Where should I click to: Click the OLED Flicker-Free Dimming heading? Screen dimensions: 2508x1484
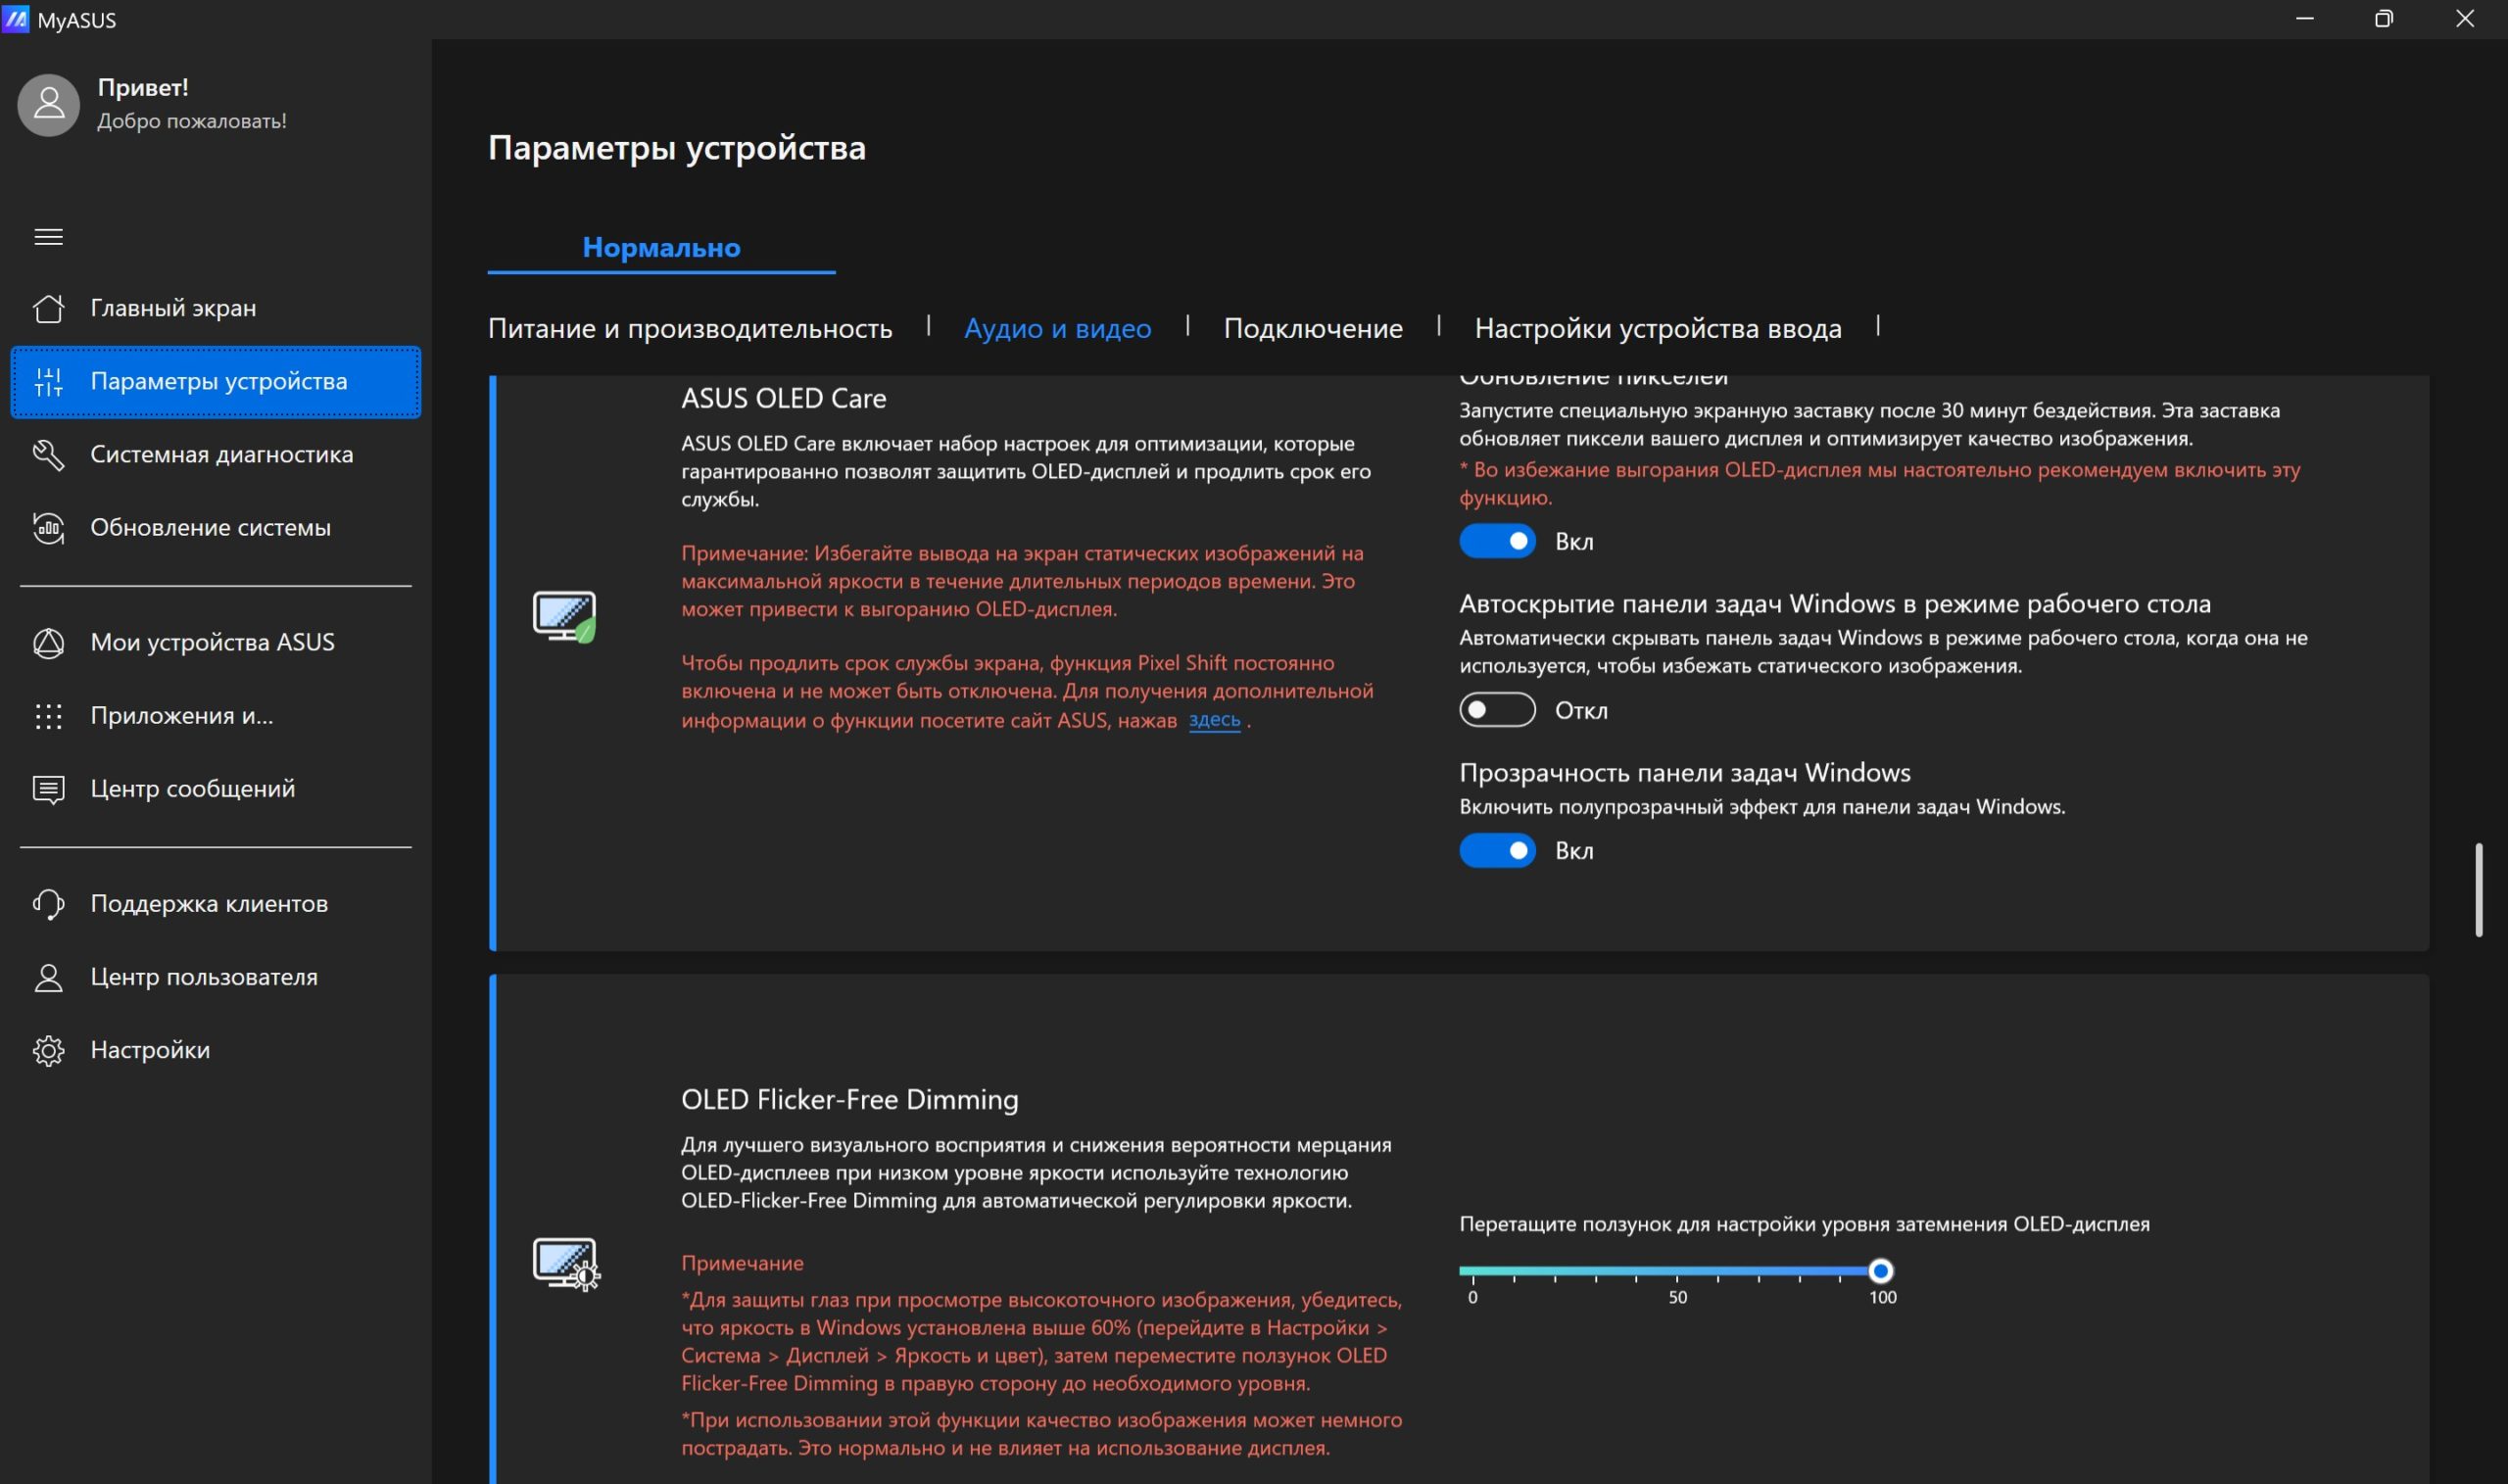pyautogui.click(x=849, y=1100)
